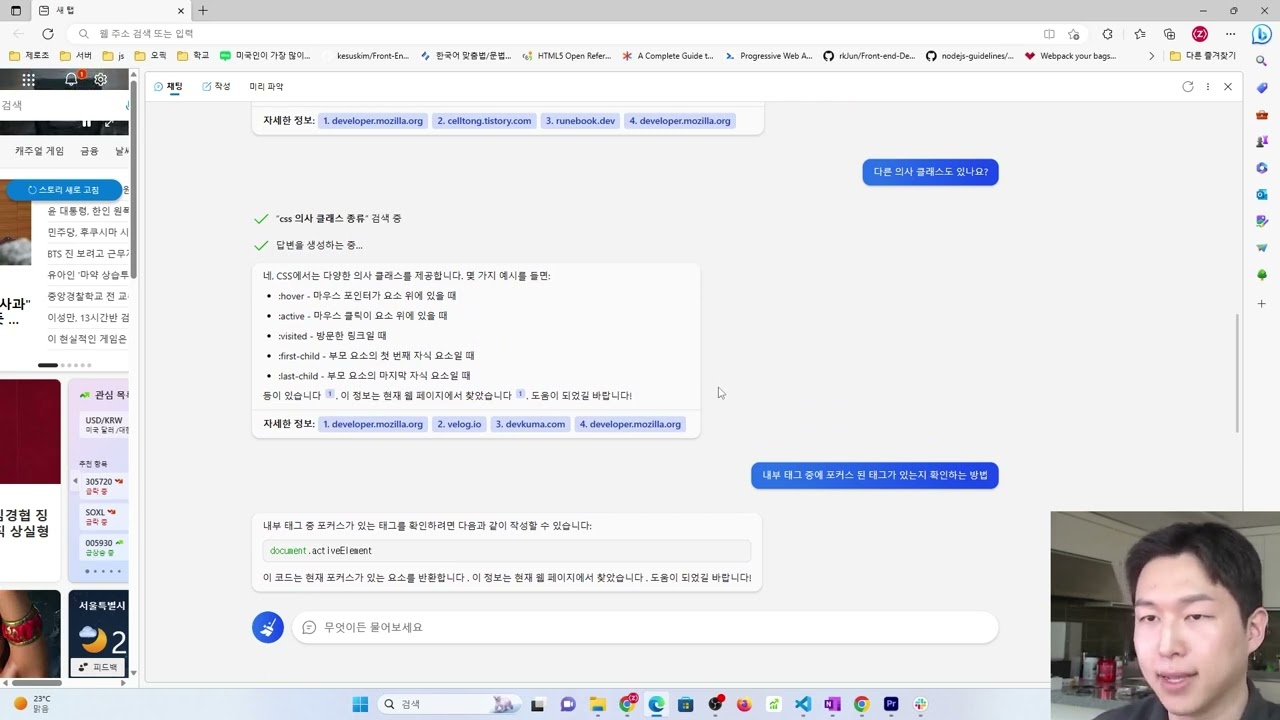
Task: Click the chat panel vertical scrollbar
Action: point(1238,373)
